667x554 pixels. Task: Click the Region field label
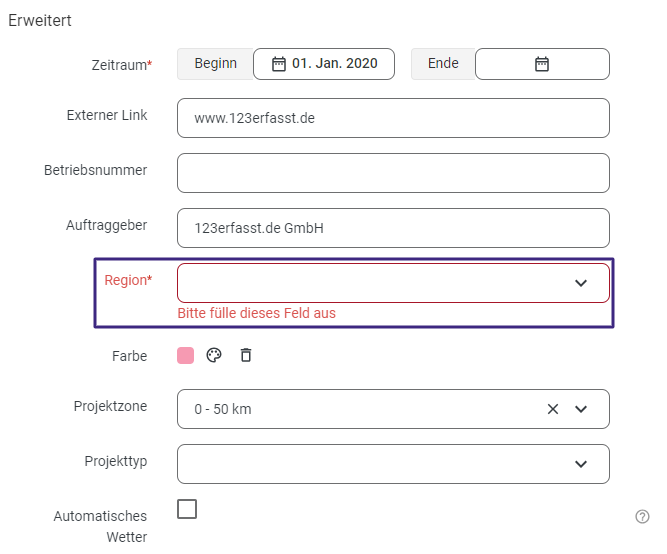click(128, 281)
